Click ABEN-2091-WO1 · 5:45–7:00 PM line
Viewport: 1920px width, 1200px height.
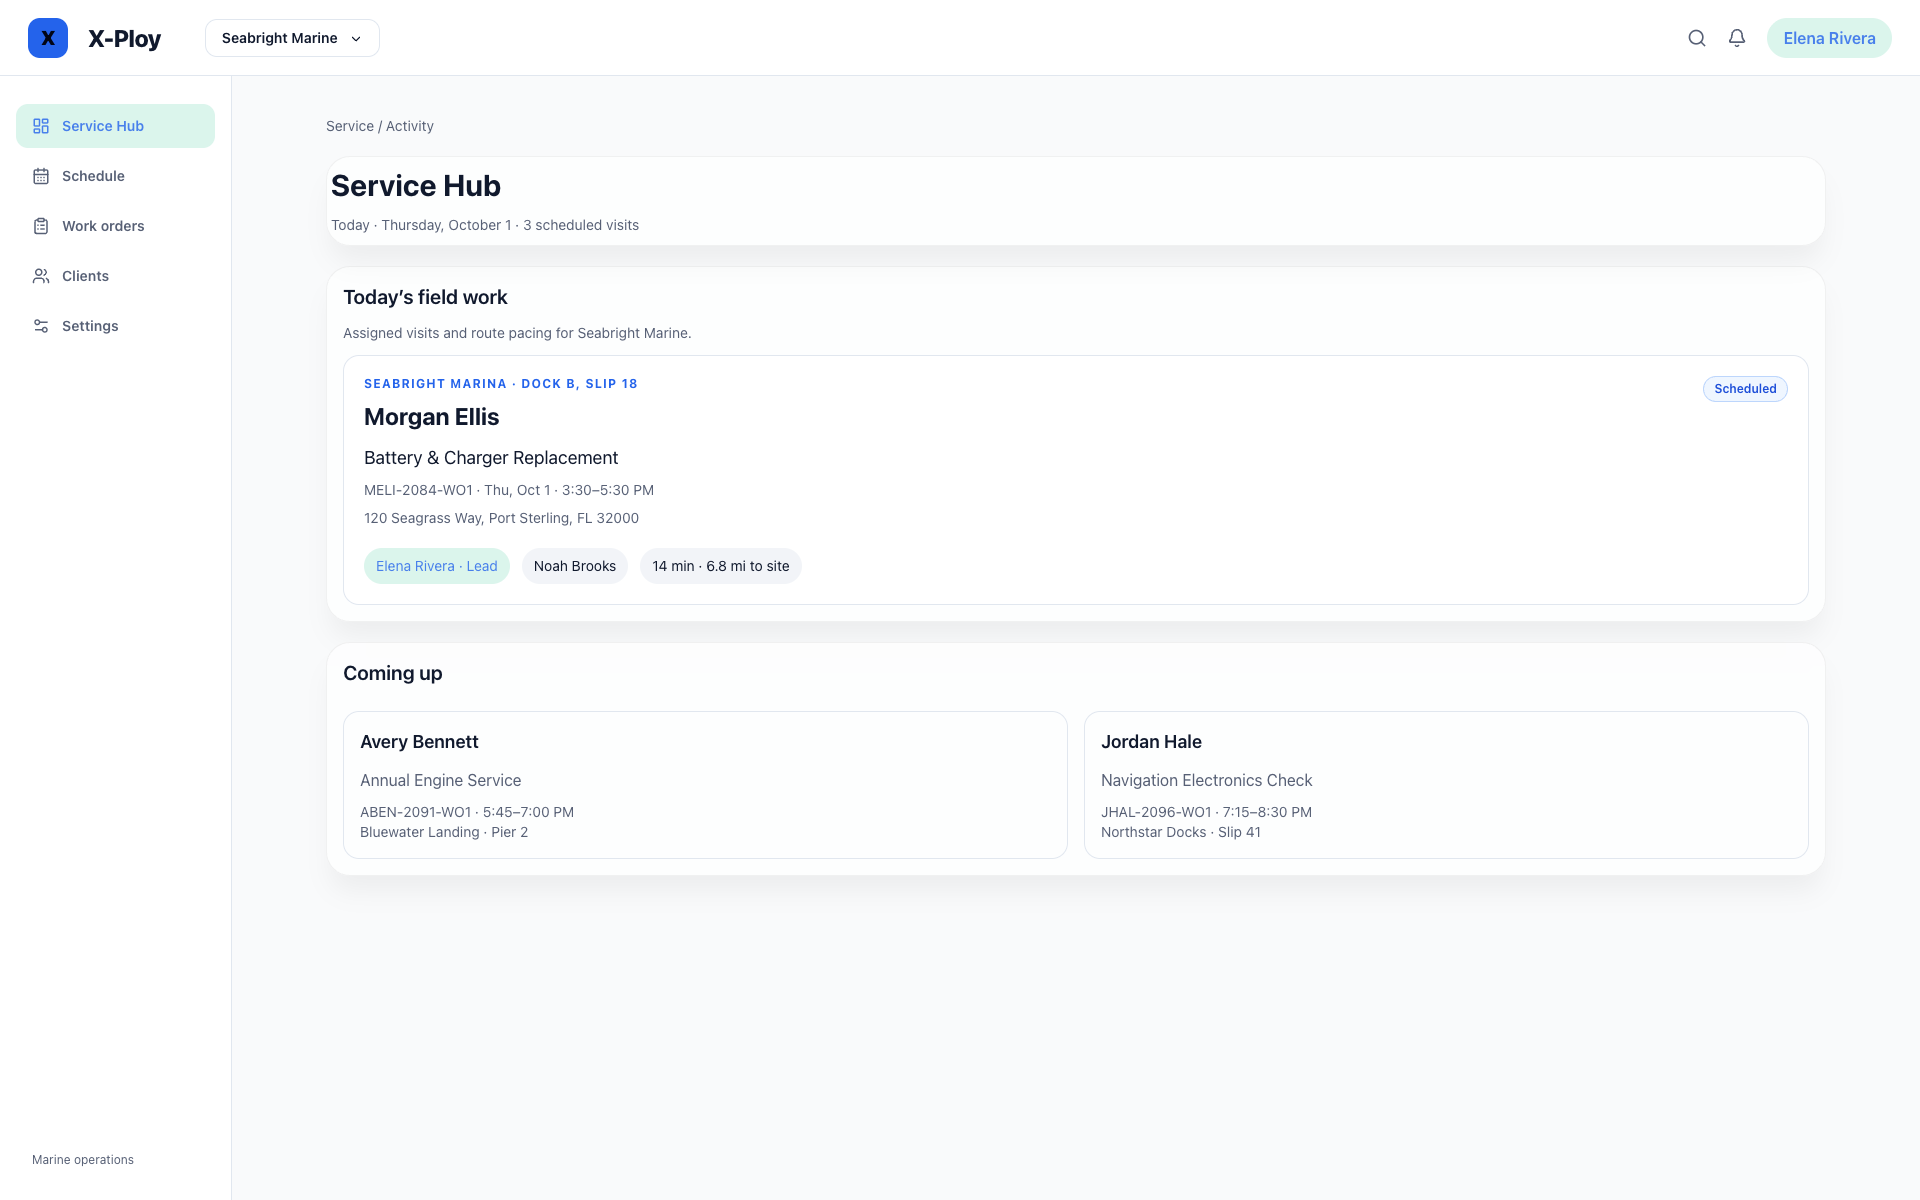click(467, 812)
